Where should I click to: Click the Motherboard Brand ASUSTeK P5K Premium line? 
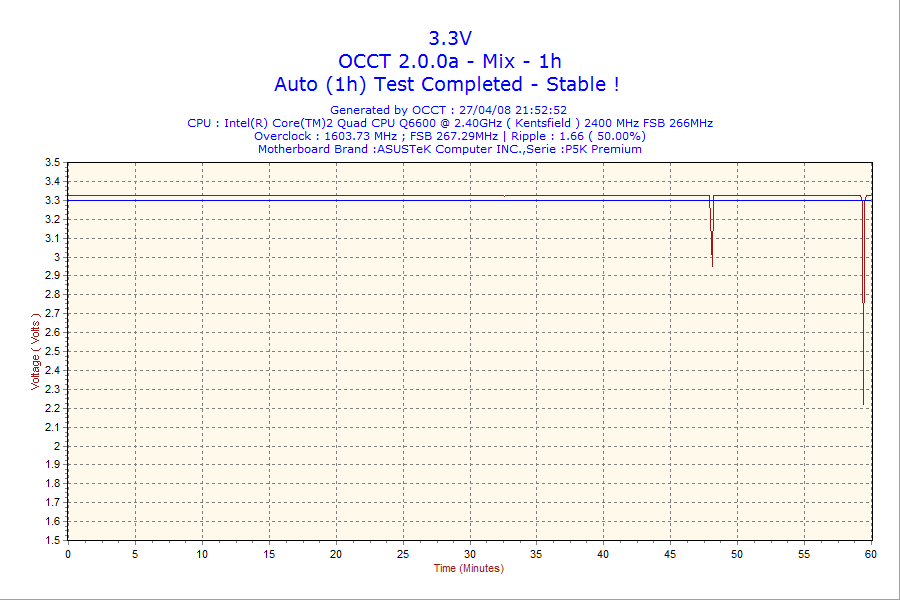point(449,149)
